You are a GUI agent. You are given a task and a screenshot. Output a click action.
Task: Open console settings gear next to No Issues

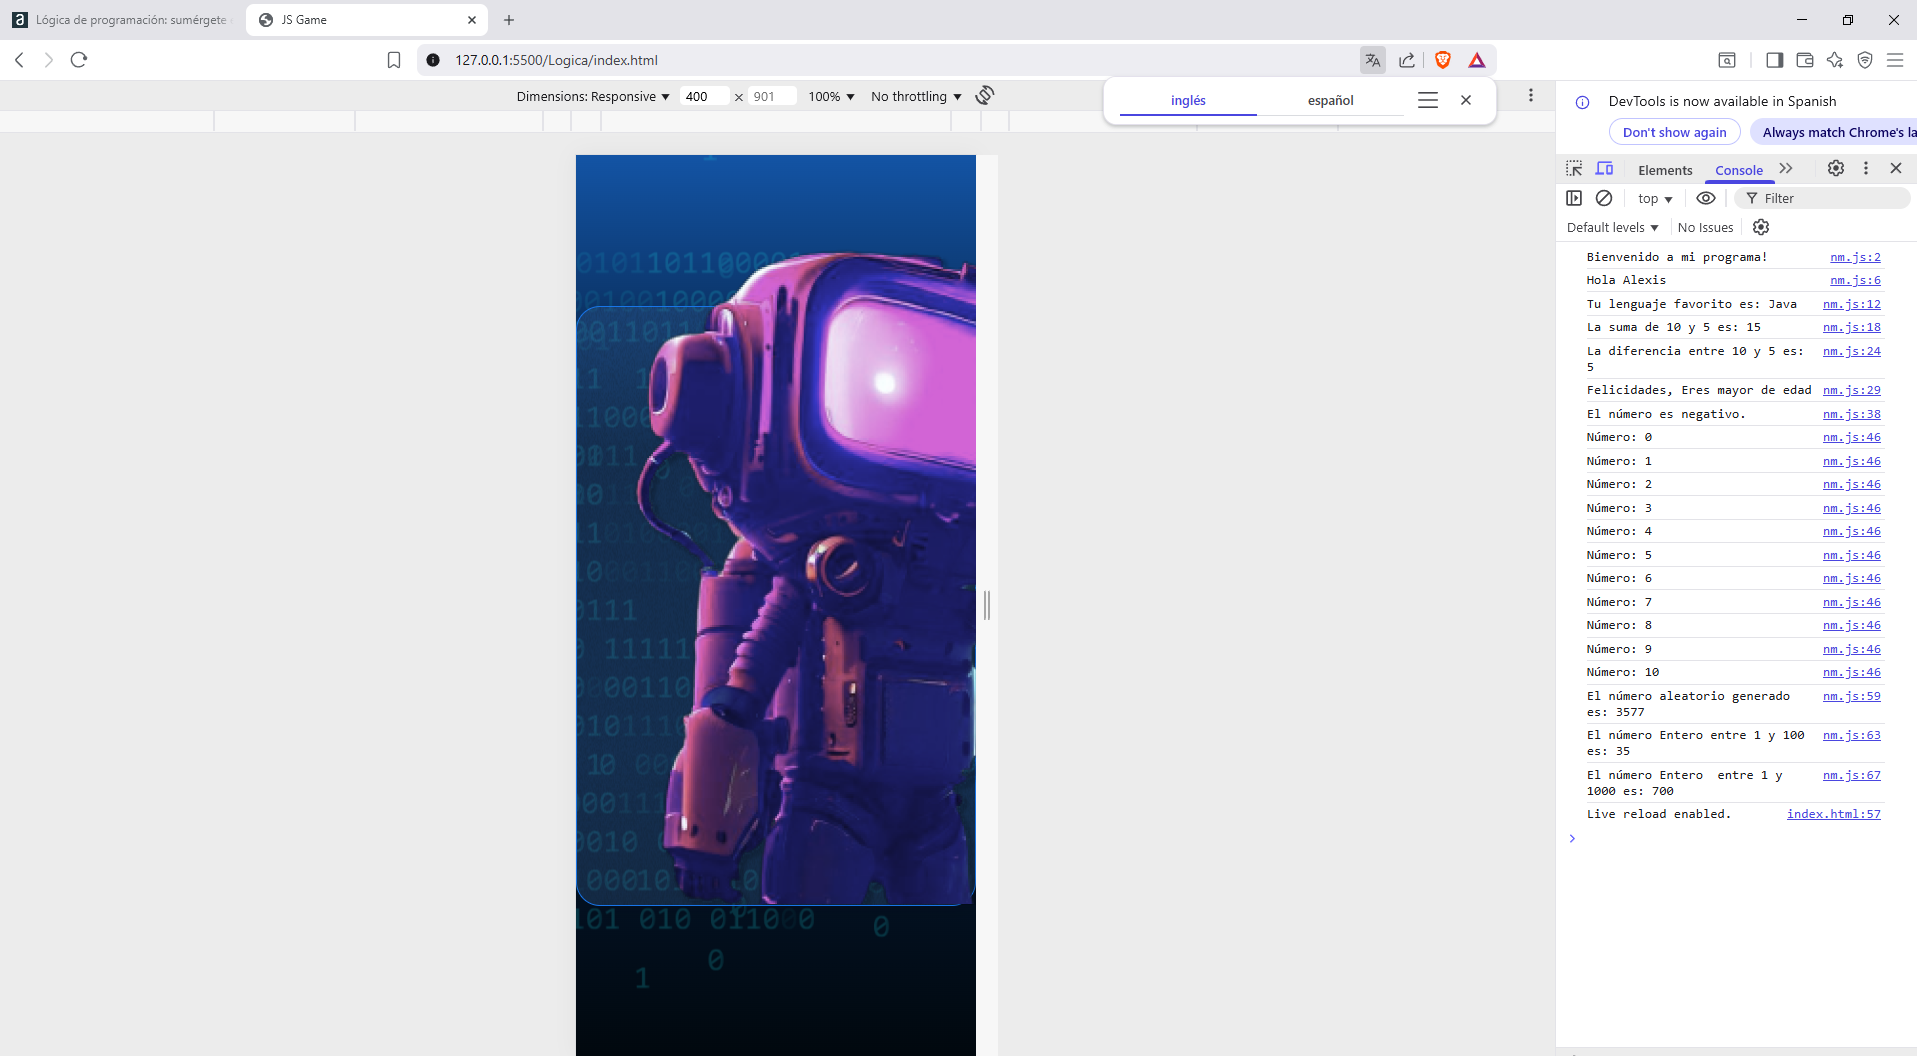[1761, 227]
